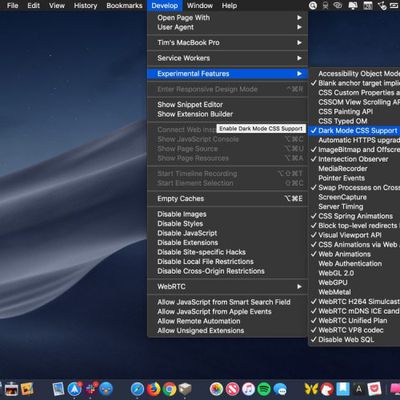Open Slack from the dock
The height and width of the screenshot is (400, 400).
pyautogui.click(x=90, y=389)
